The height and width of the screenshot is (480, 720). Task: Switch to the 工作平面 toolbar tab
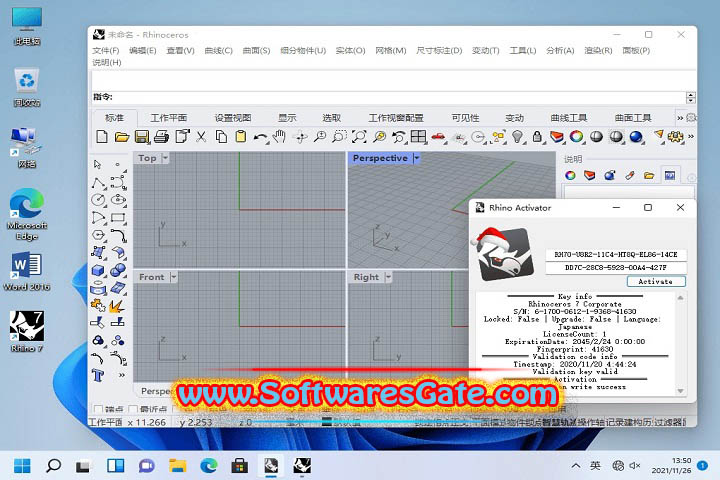(169, 118)
